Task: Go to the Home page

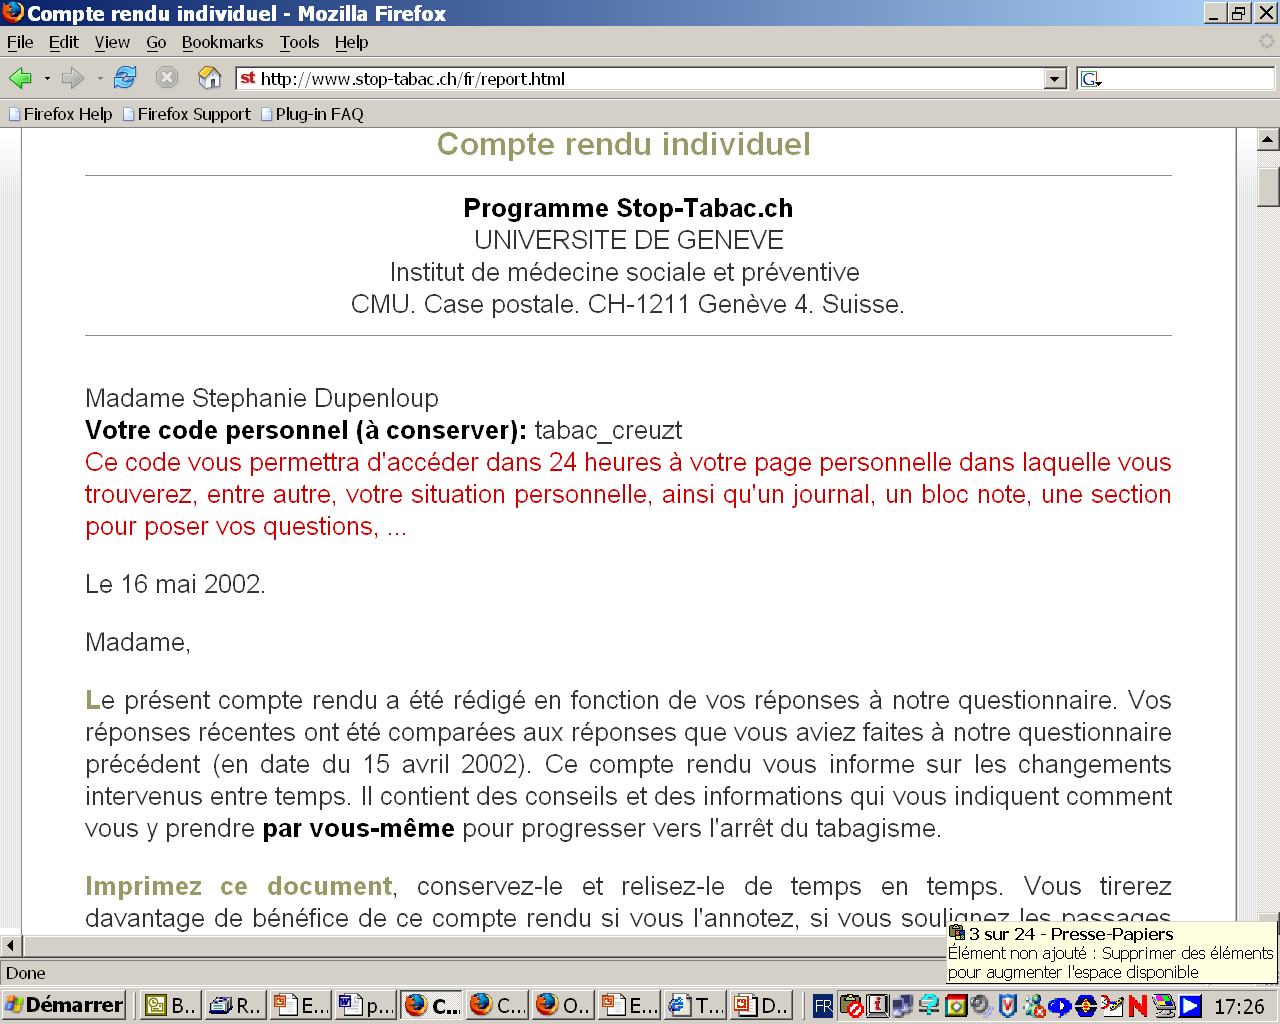Action: pos(210,78)
